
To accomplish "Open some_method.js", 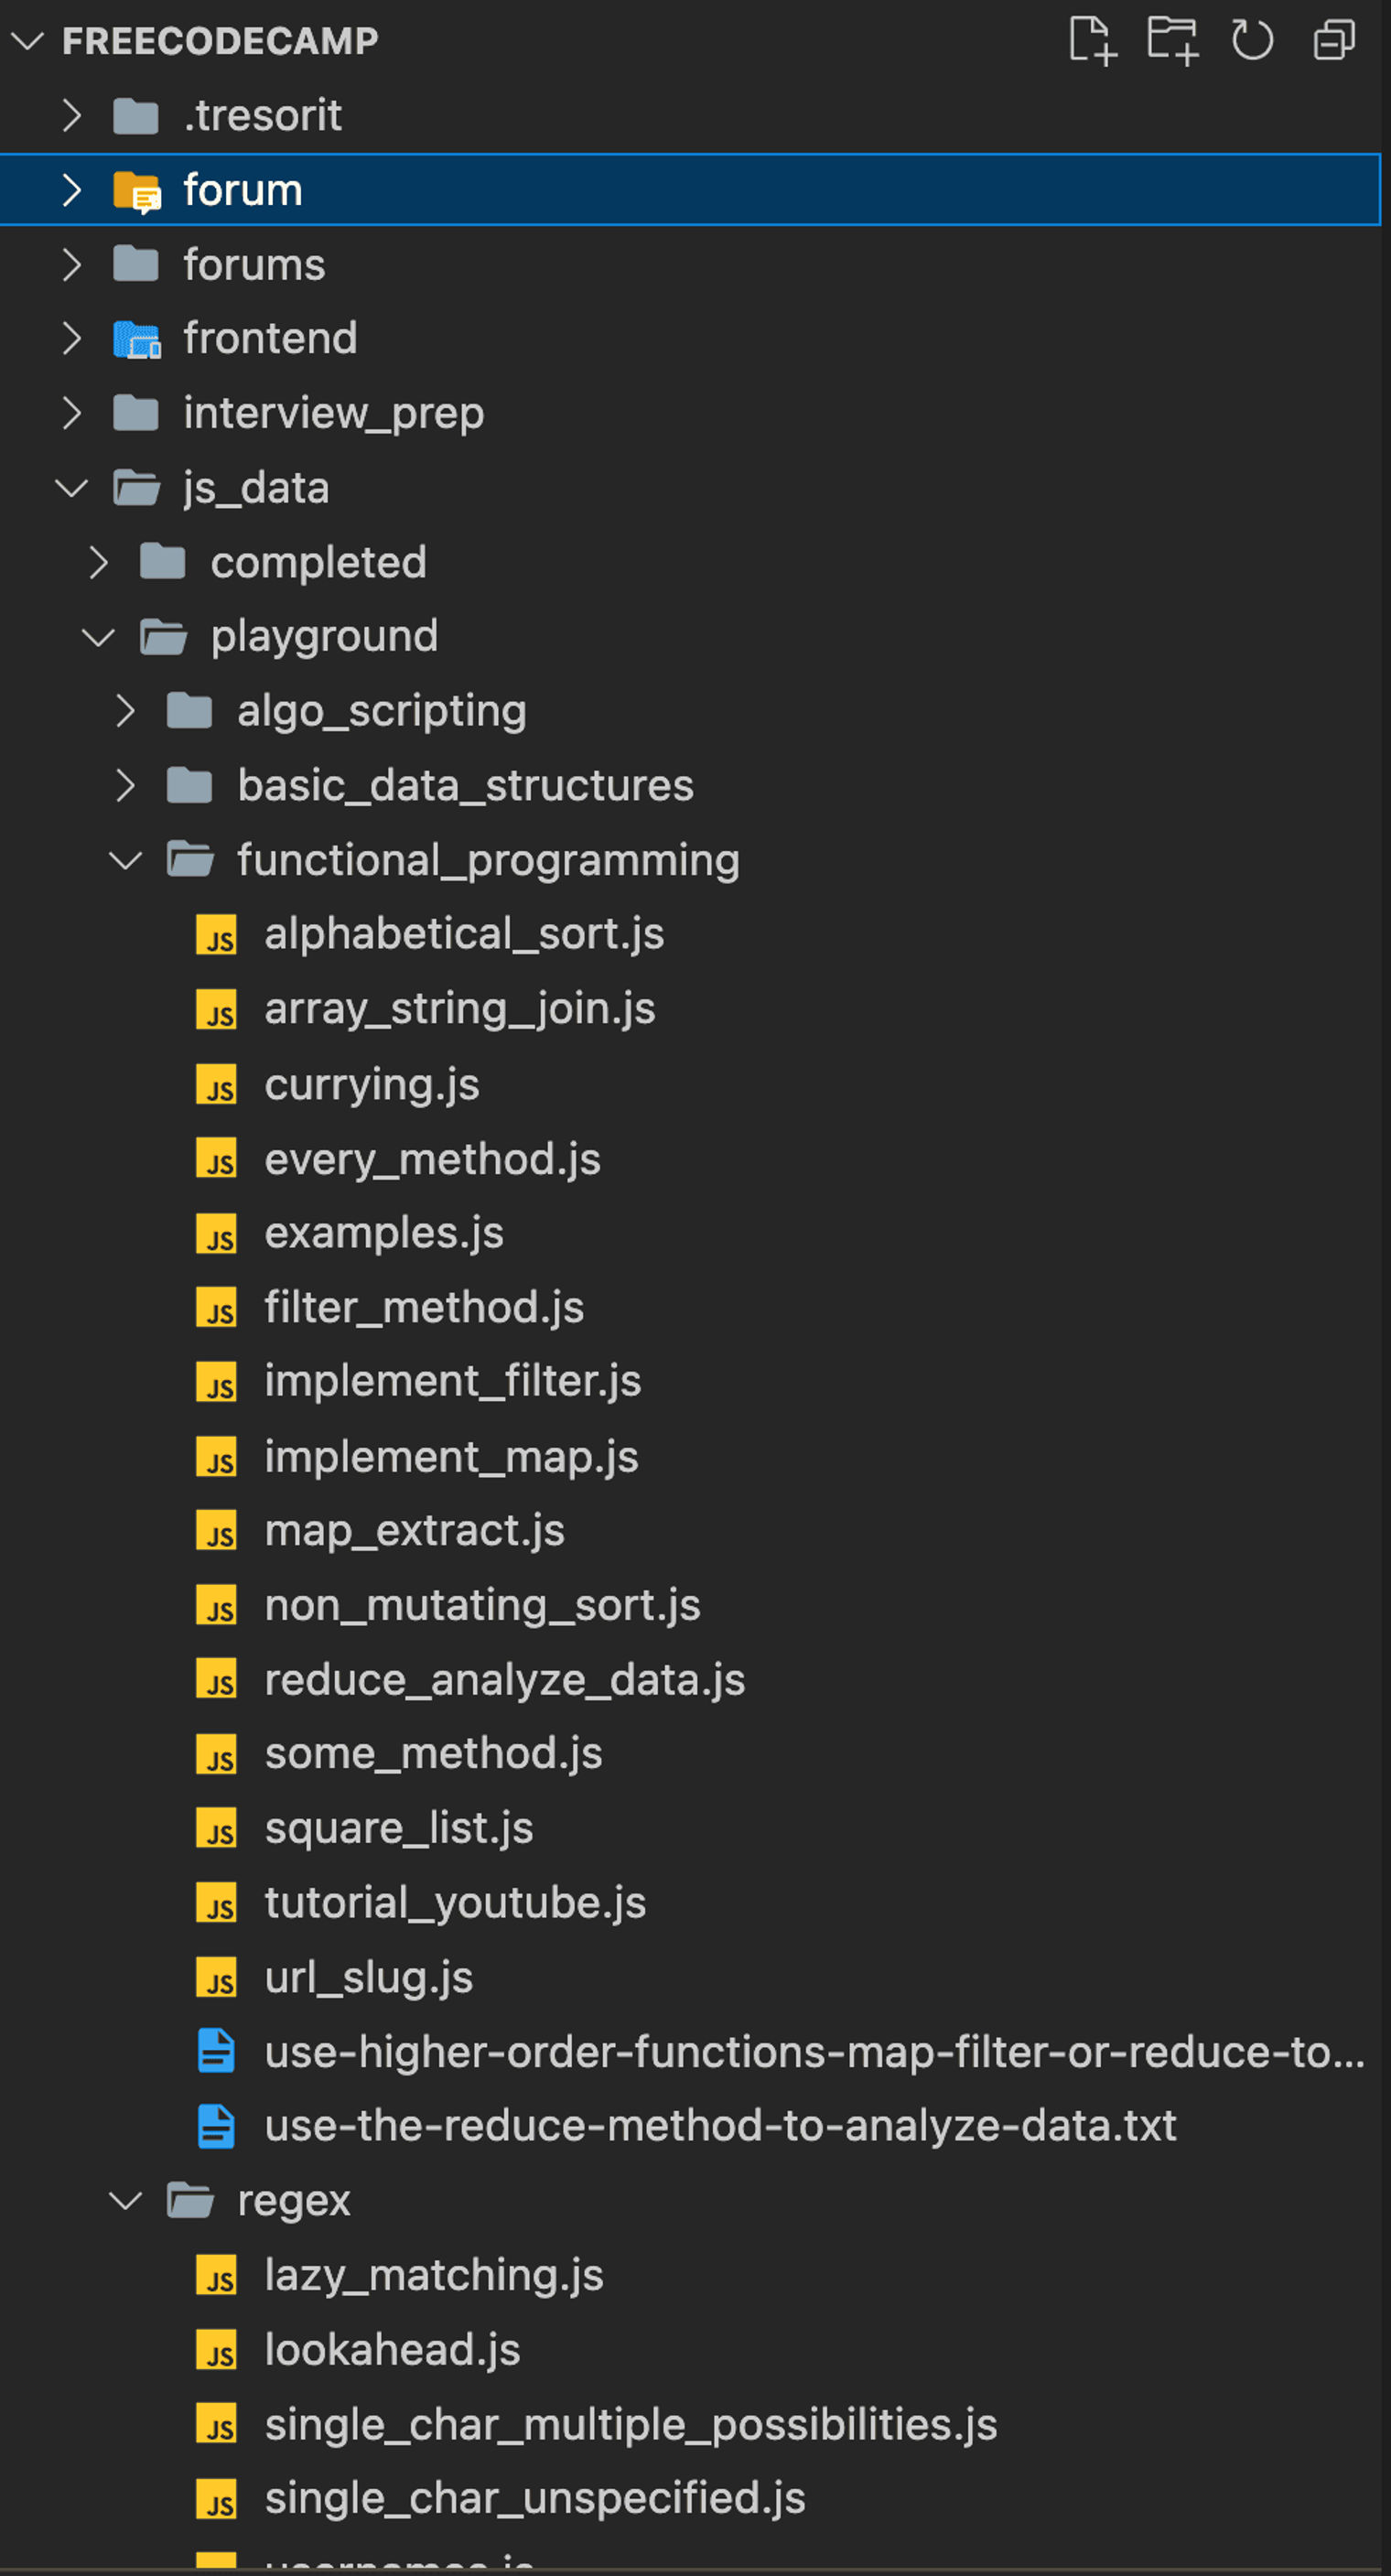I will 434,1754.
